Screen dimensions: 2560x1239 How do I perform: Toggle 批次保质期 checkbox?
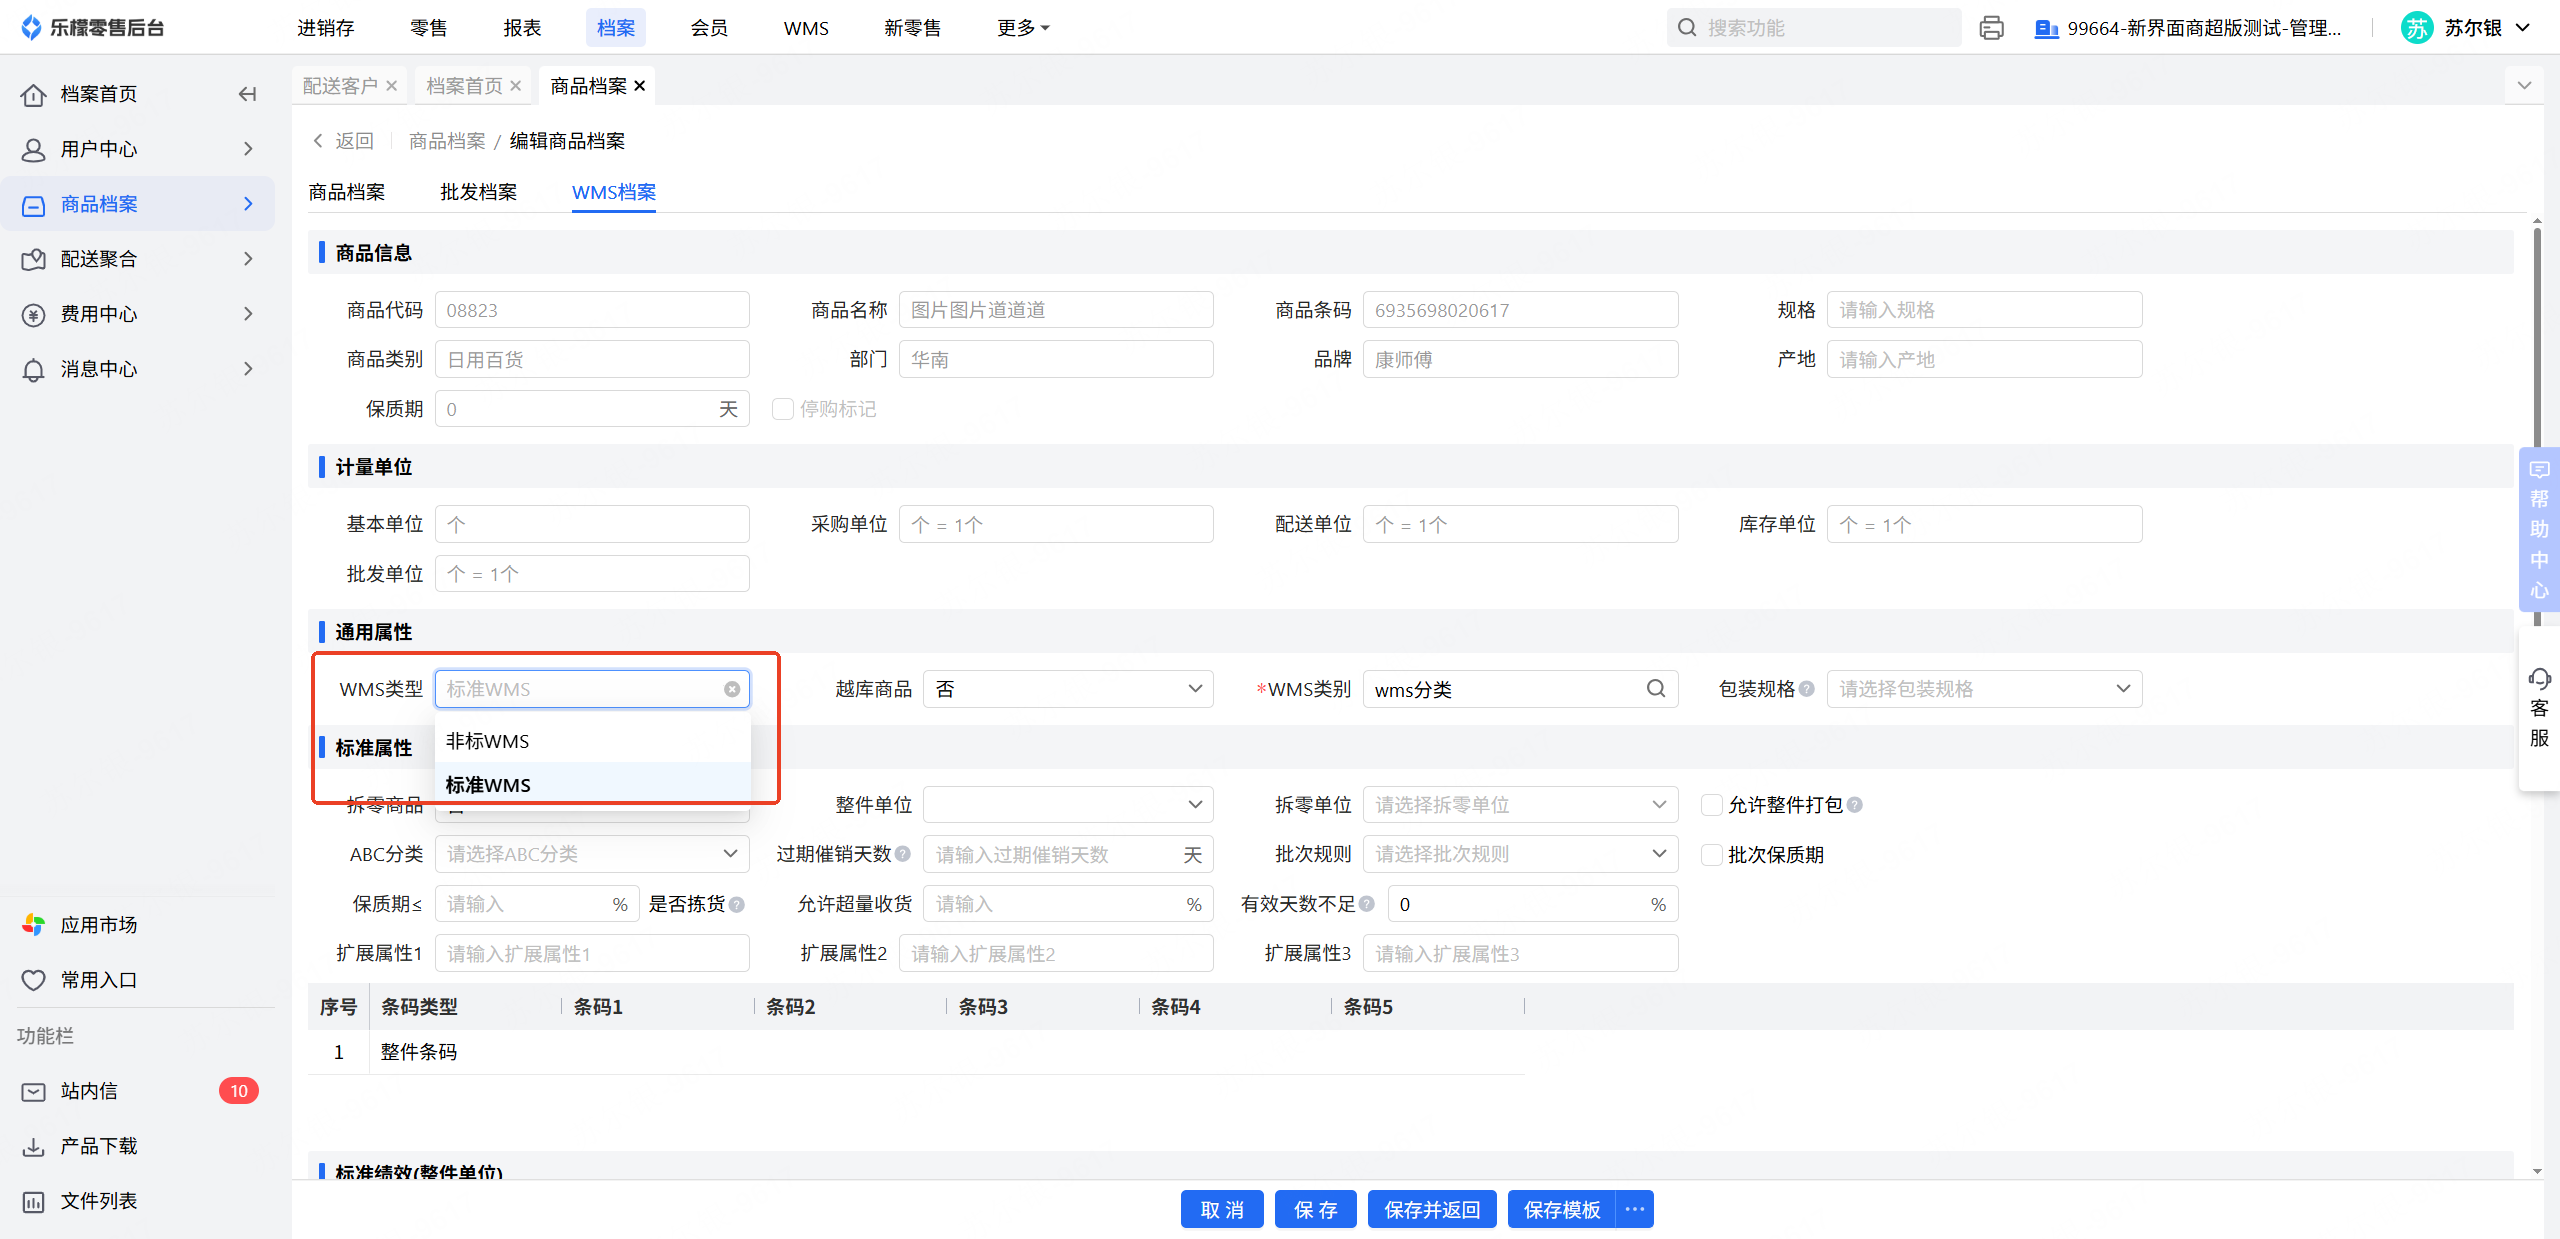(x=1712, y=855)
